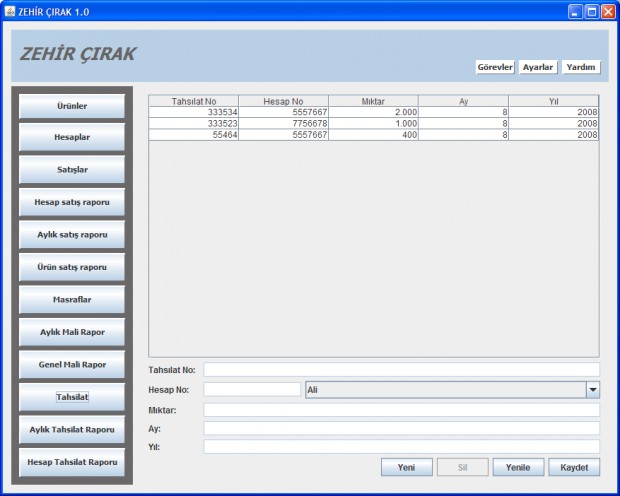Show Hesap satış raporu
The image size is (620, 496).
[72, 202]
